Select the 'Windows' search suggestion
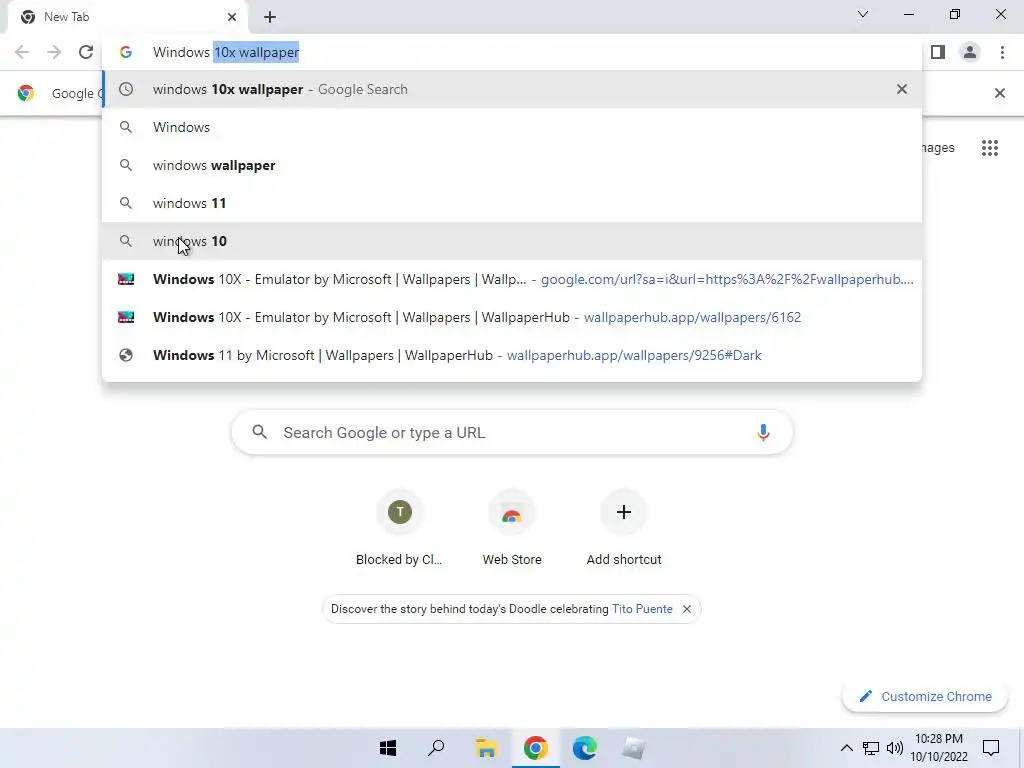Image resolution: width=1024 pixels, height=768 pixels. click(512, 127)
